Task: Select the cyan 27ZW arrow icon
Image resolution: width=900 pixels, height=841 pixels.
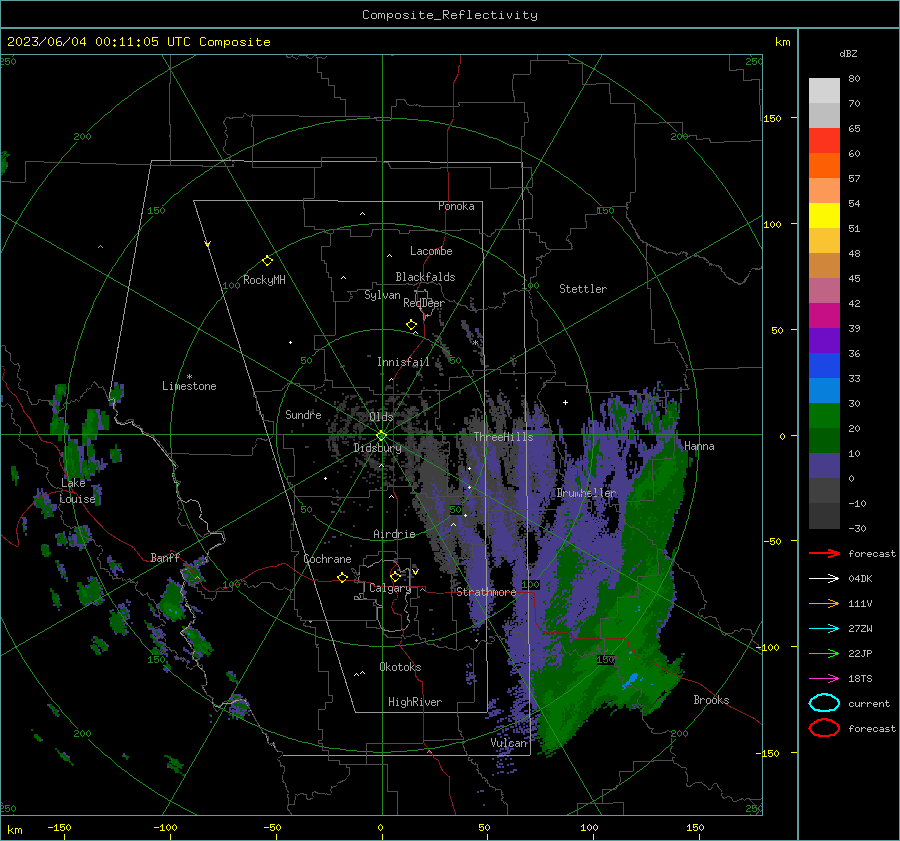Action: pyautogui.click(x=824, y=629)
